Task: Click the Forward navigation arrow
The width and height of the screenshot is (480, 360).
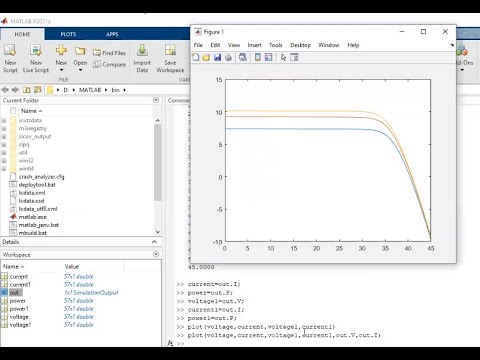Action: [15, 90]
